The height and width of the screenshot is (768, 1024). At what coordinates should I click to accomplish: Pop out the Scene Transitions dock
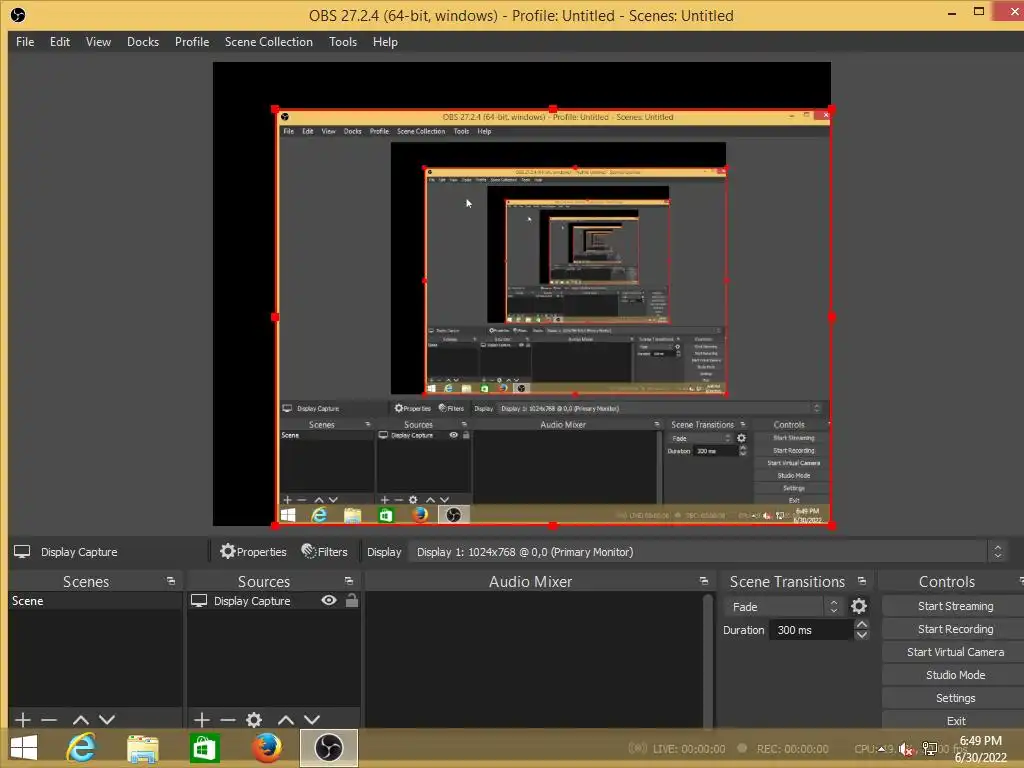(861, 581)
